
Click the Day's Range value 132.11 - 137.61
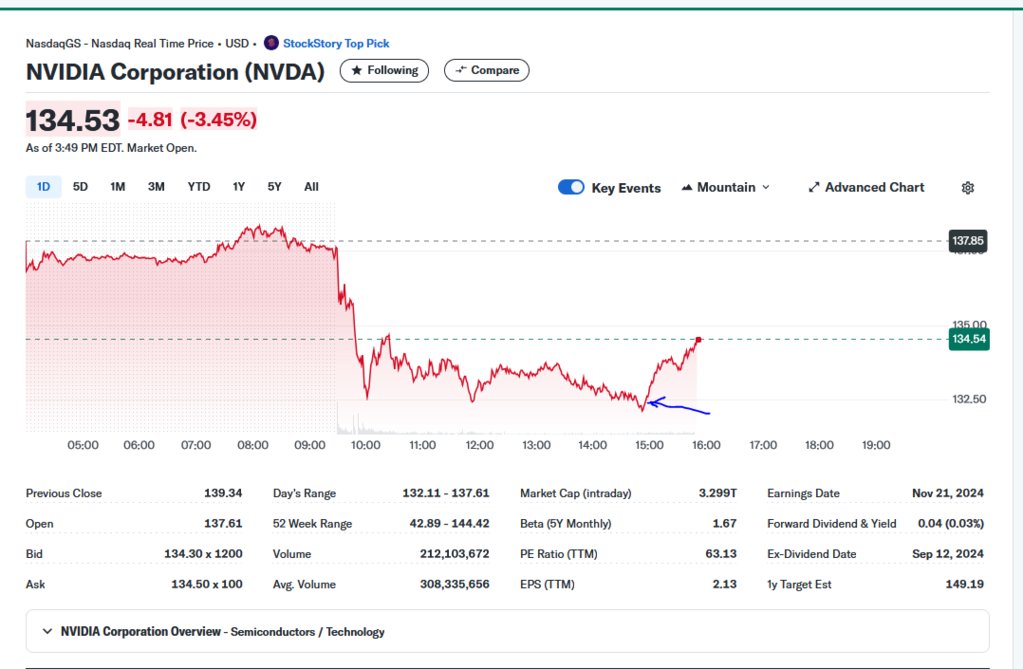coord(446,493)
